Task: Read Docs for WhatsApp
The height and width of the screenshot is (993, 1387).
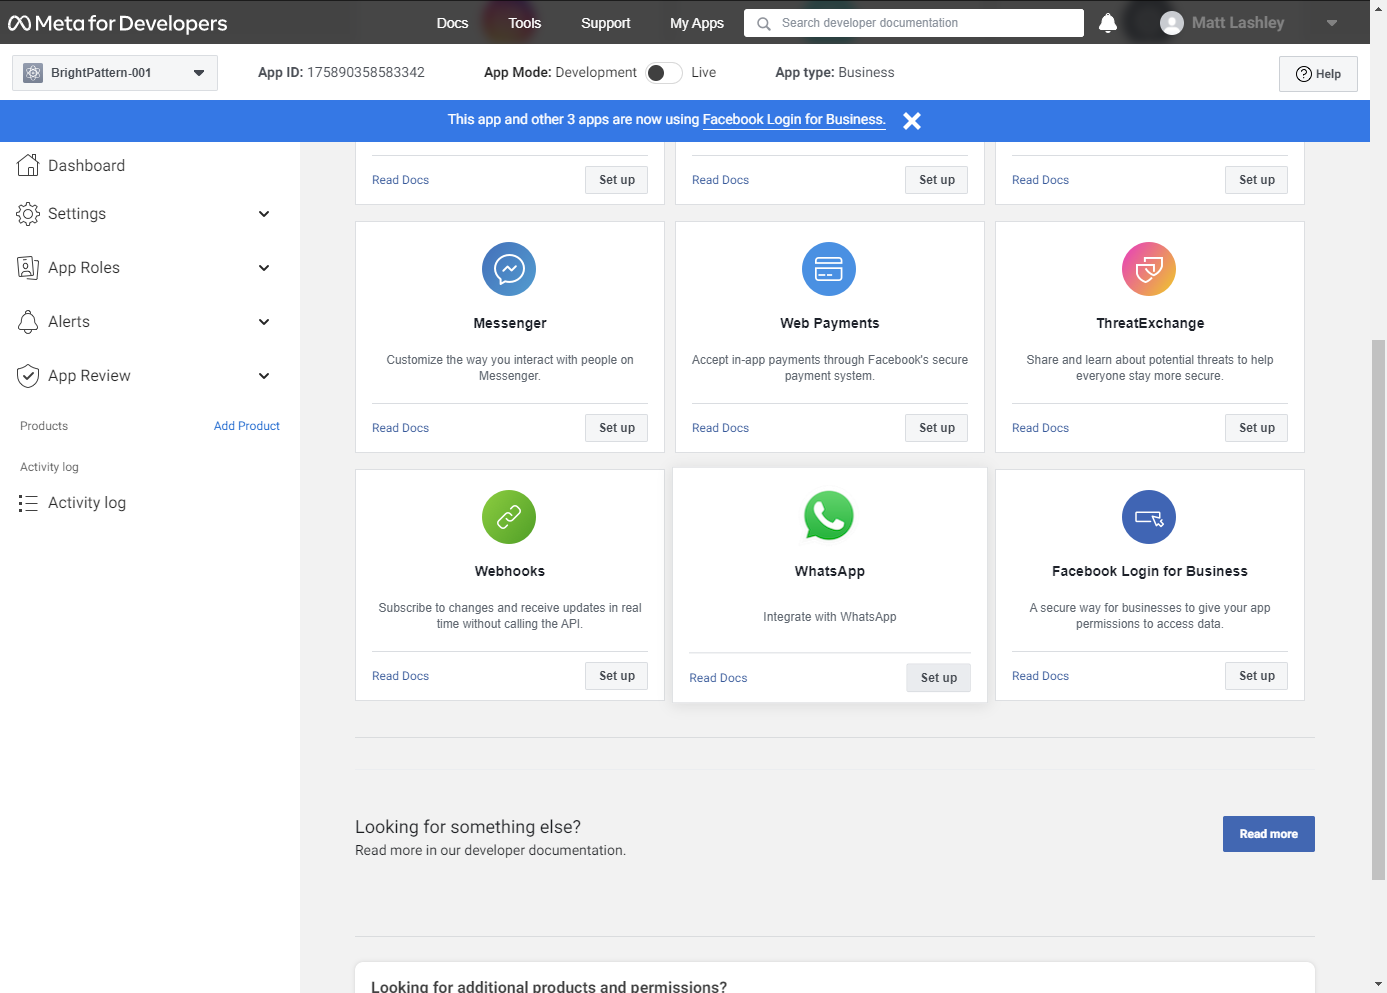Action: (x=718, y=678)
